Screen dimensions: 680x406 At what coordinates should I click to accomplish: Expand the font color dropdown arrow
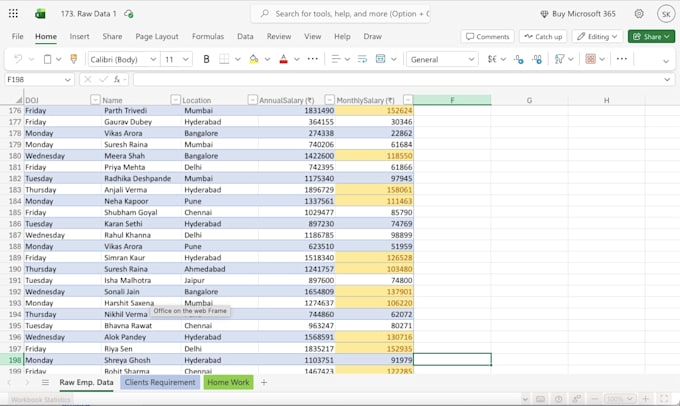(297, 59)
